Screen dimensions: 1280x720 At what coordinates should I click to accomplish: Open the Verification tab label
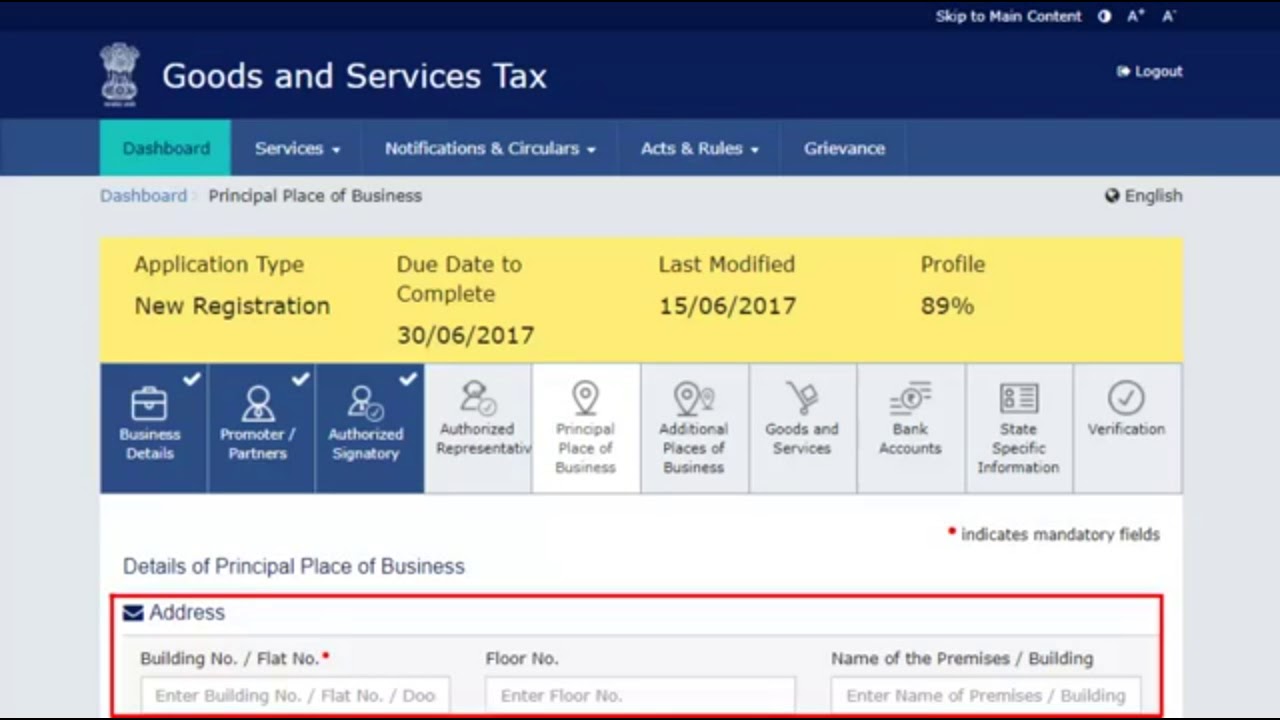(x=1126, y=429)
